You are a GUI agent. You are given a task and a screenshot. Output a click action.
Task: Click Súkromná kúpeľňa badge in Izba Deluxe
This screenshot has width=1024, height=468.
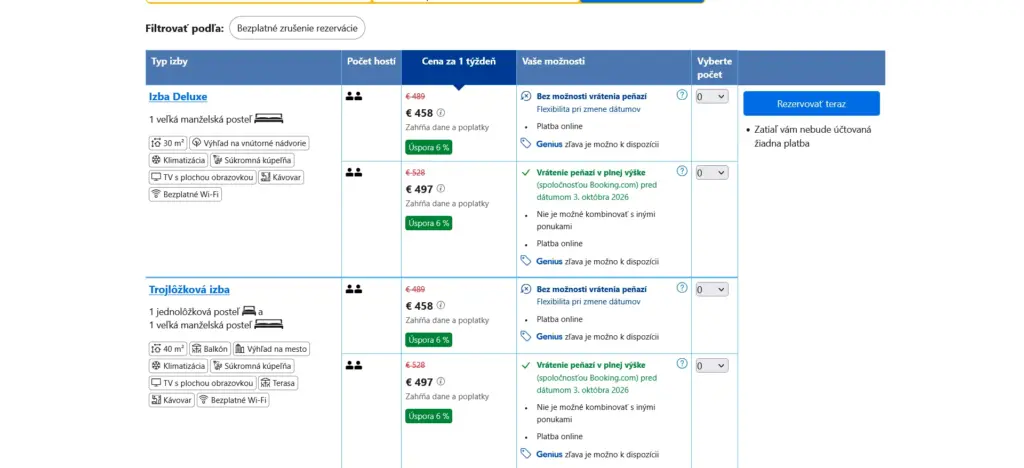pos(252,160)
